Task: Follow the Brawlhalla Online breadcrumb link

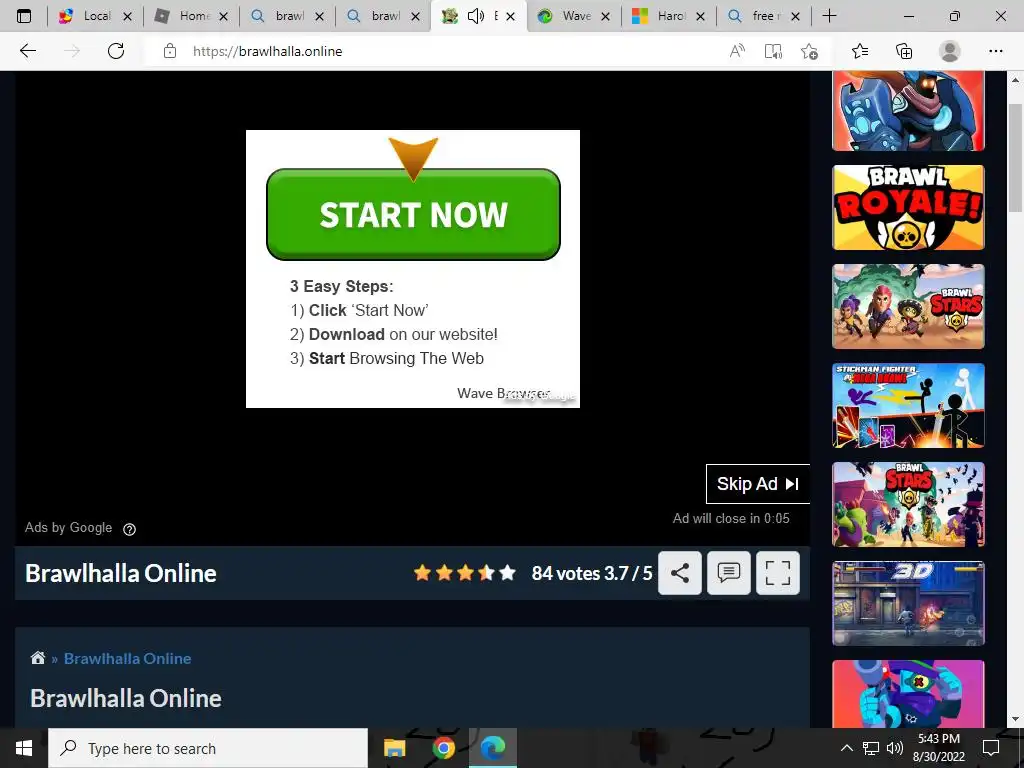Action: click(127, 658)
